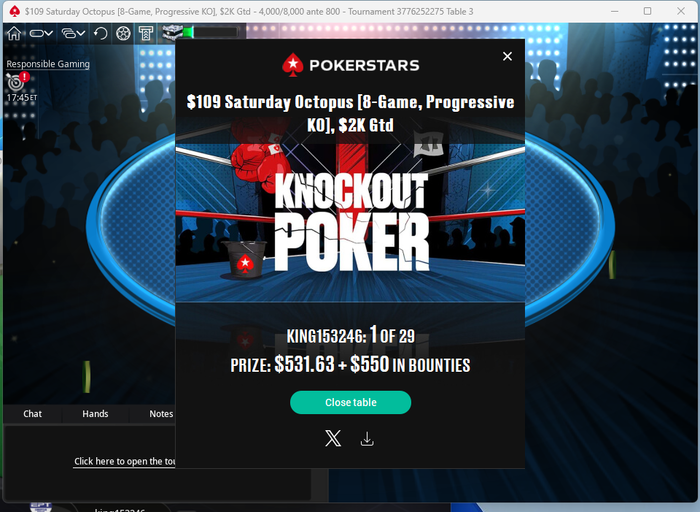Viewport: 700px width, 512px height.
Task: Switch to the Notes tab
Action: coord(161,414)
